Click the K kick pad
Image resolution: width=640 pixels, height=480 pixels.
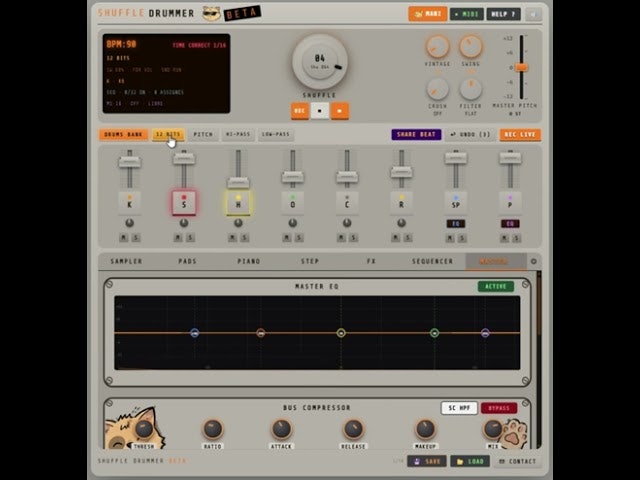(129, 202)
